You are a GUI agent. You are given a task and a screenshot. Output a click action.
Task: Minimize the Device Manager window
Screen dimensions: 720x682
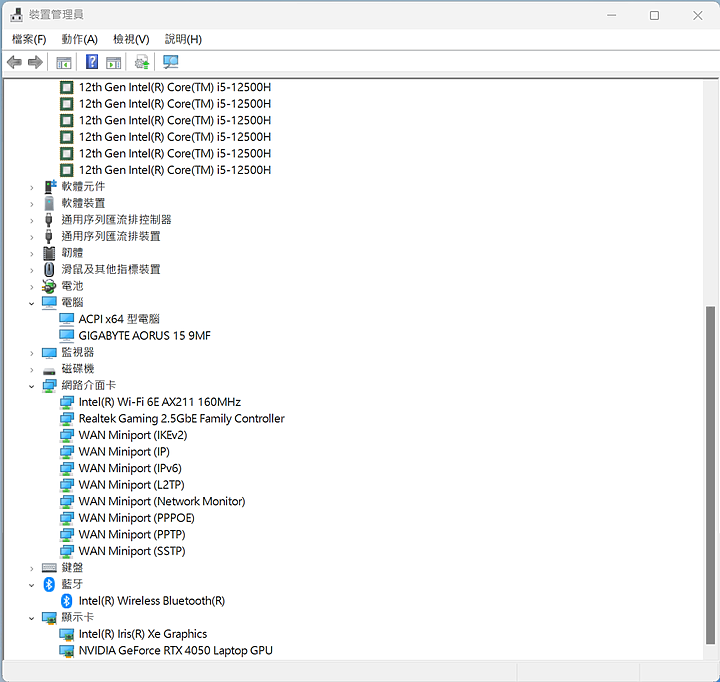[x=612, y=15]
